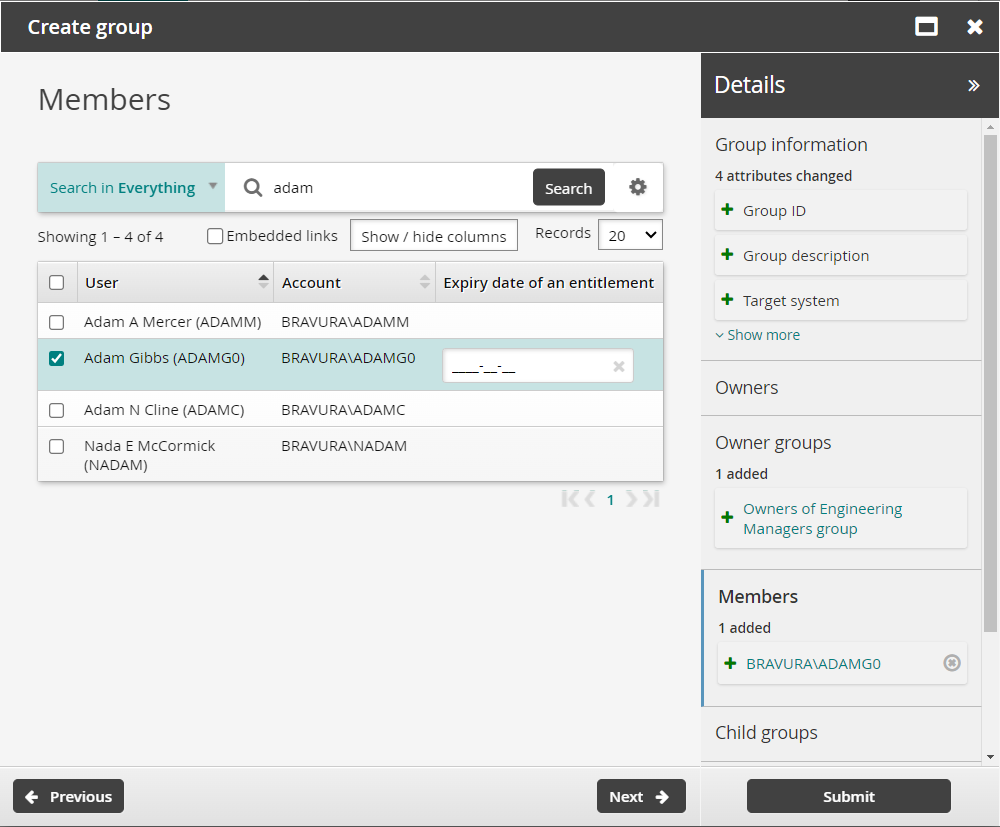Image resolution: width=1000 pixels, height=827 pixels.
Task: Open the Records per page dropdown
Action: click(630, 235)
